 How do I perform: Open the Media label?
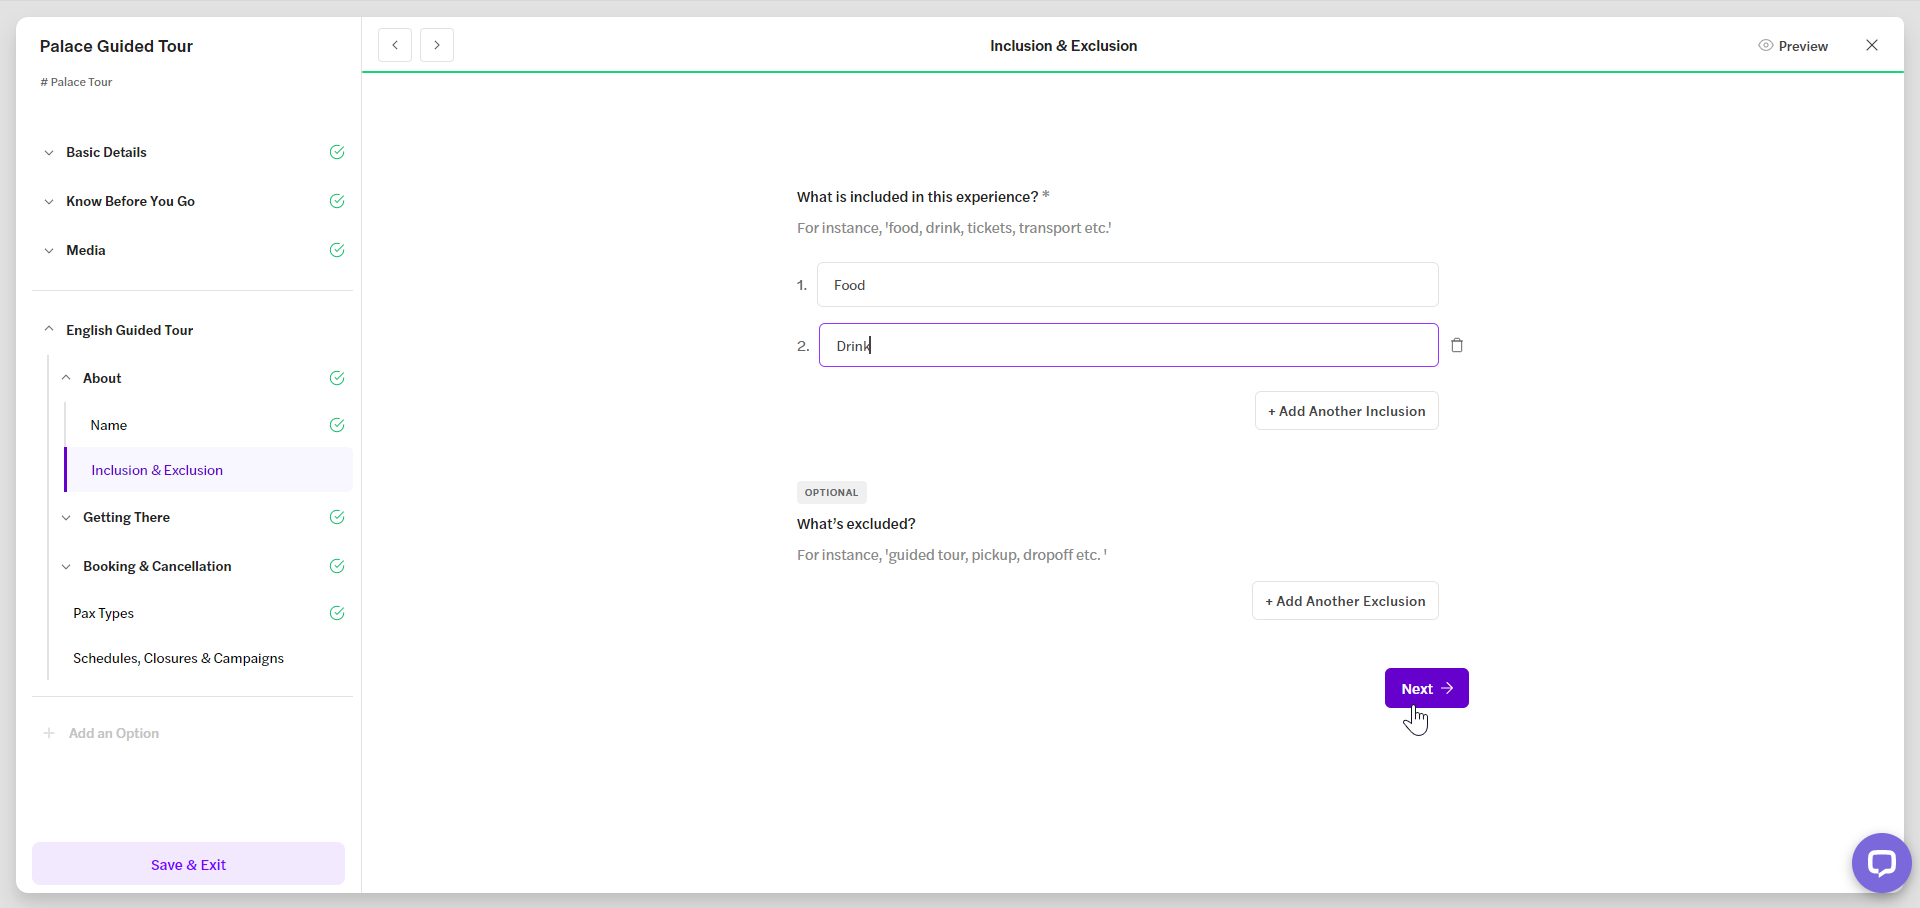tap(86, 250)
